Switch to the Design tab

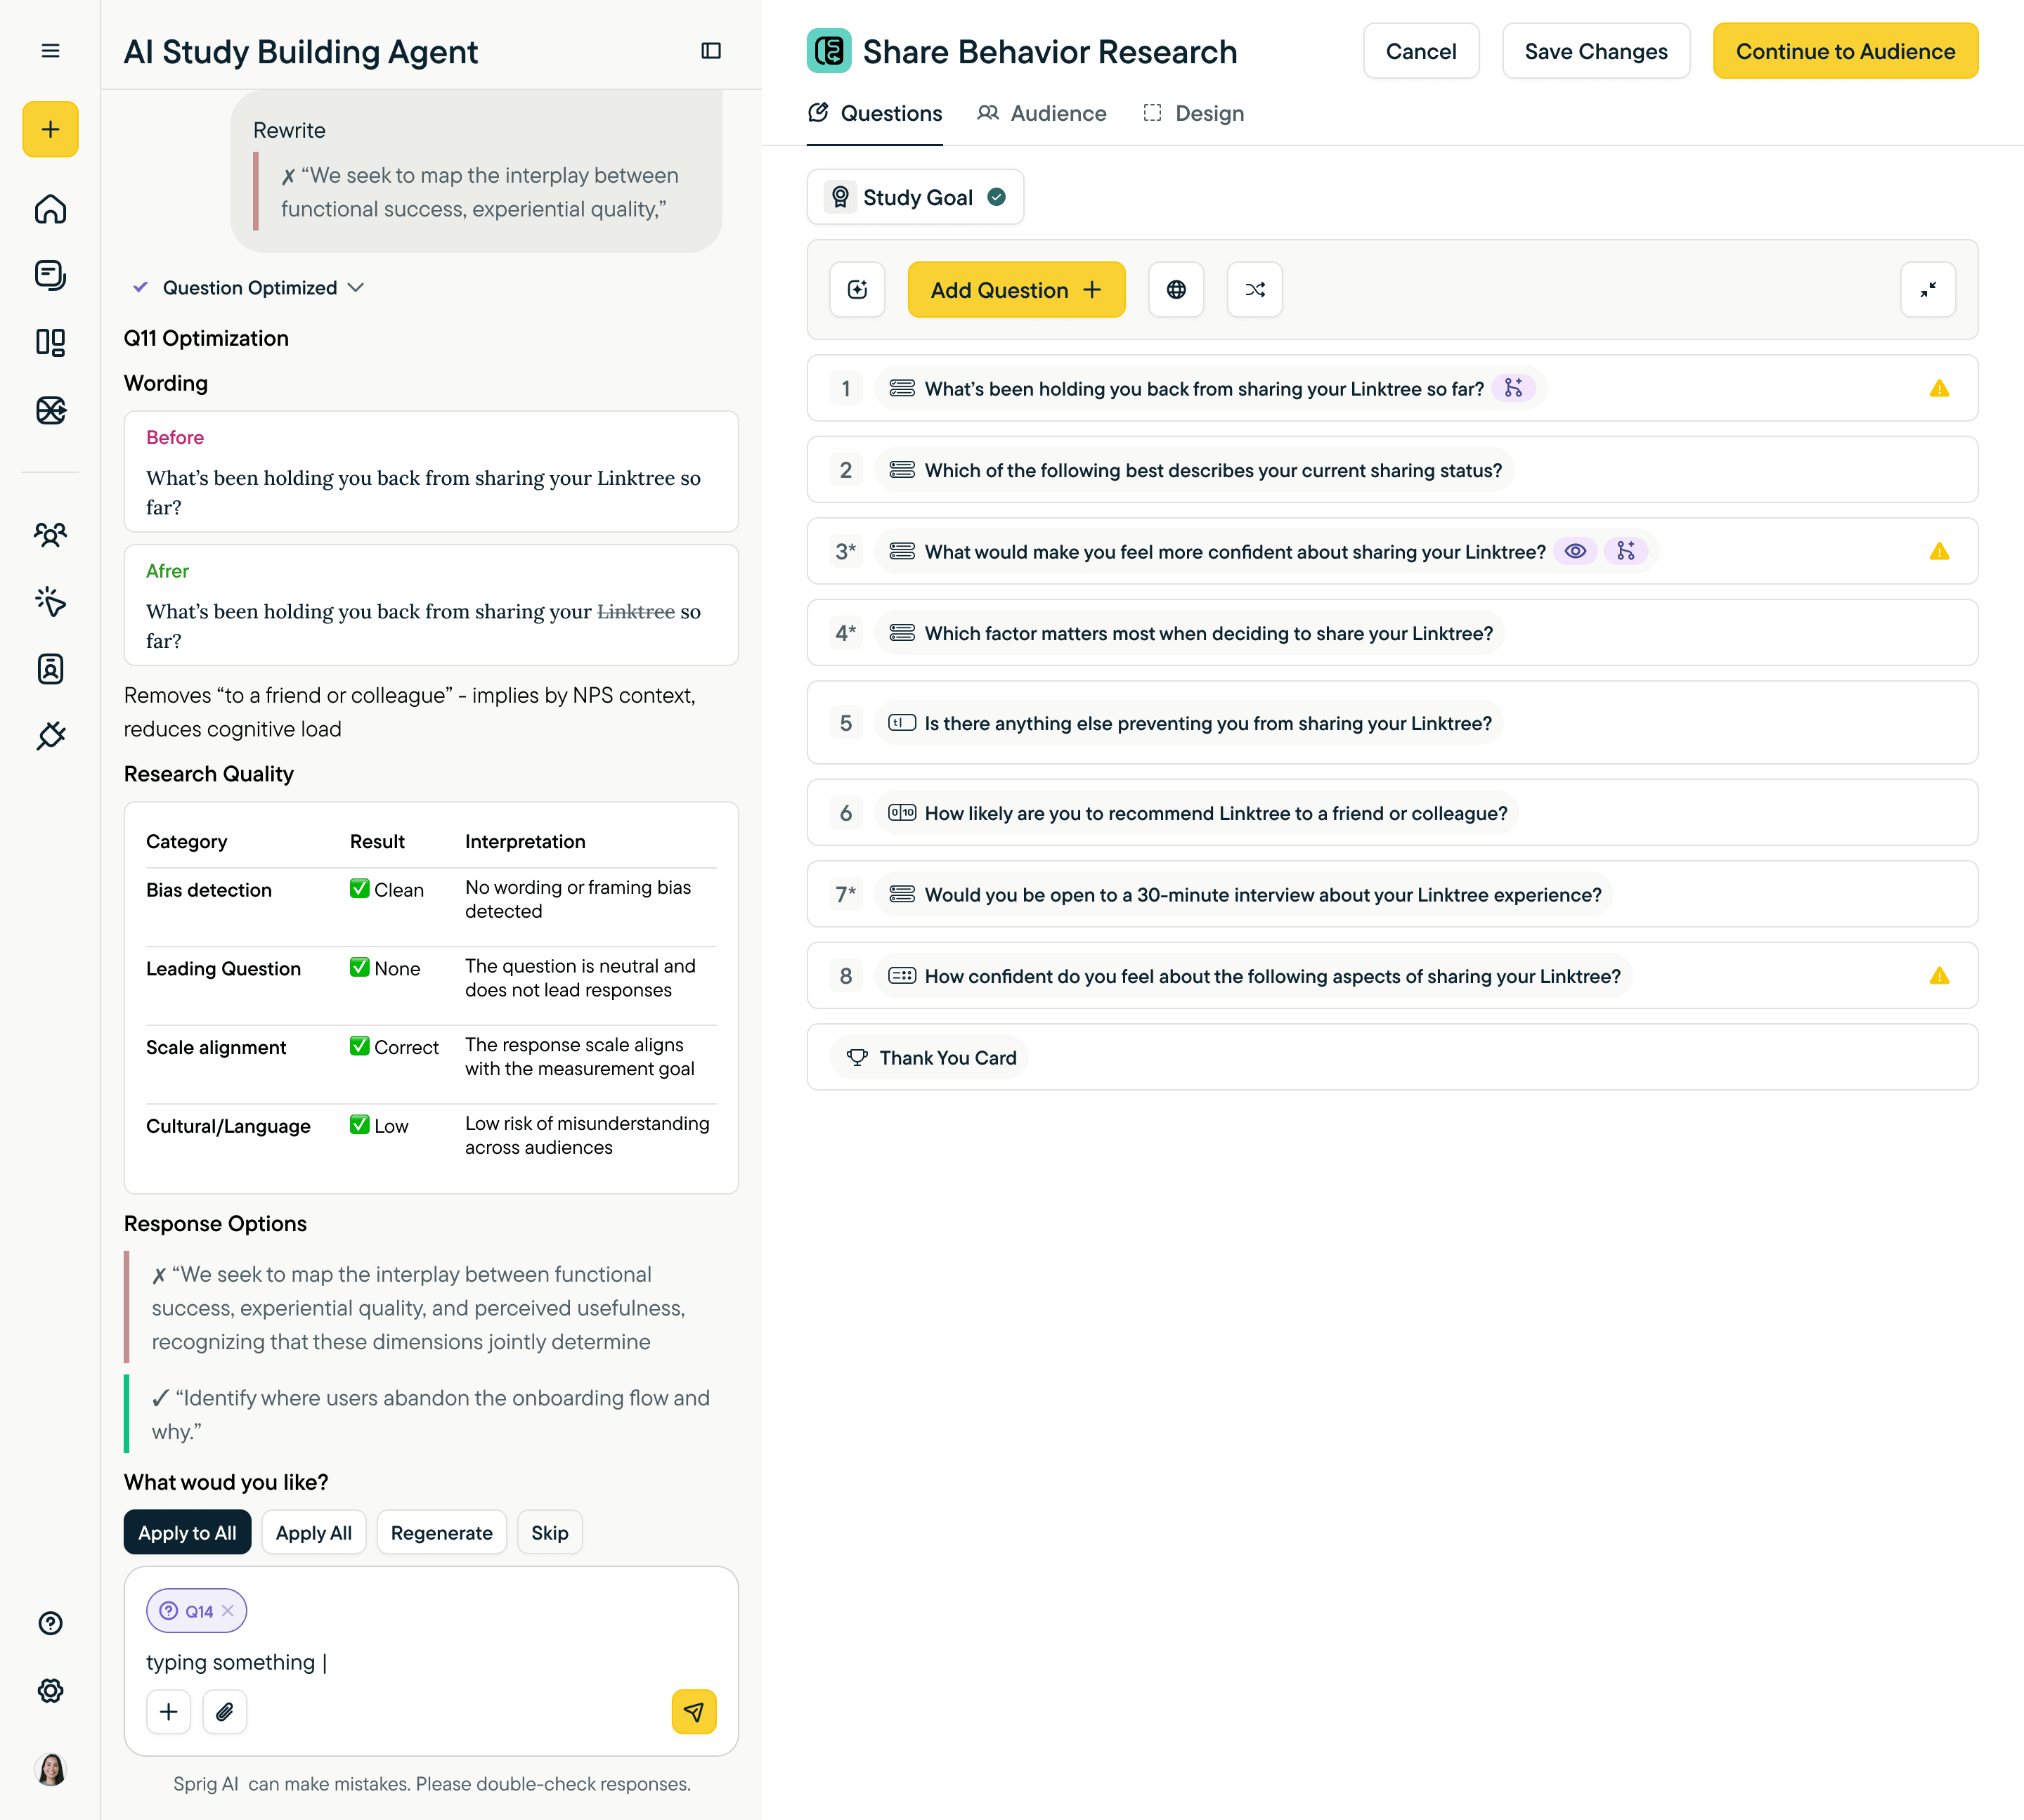coord(1193,113)
